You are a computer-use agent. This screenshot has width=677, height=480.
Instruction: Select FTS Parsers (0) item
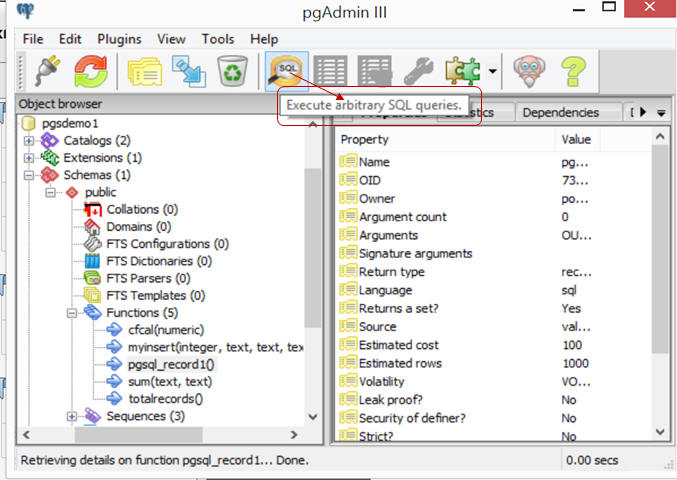[x=148, y=279]
